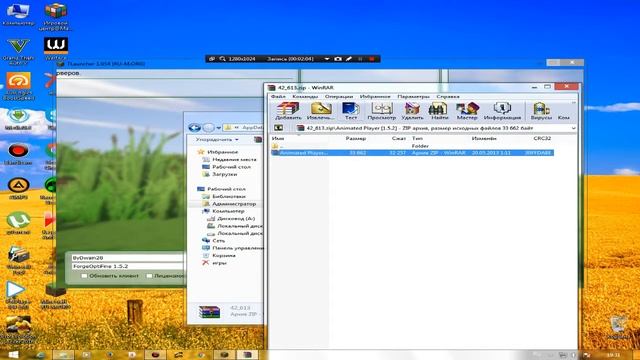Click the Просмотр (View) toolbar icon
640x360 pixels.
click(382, 111)
